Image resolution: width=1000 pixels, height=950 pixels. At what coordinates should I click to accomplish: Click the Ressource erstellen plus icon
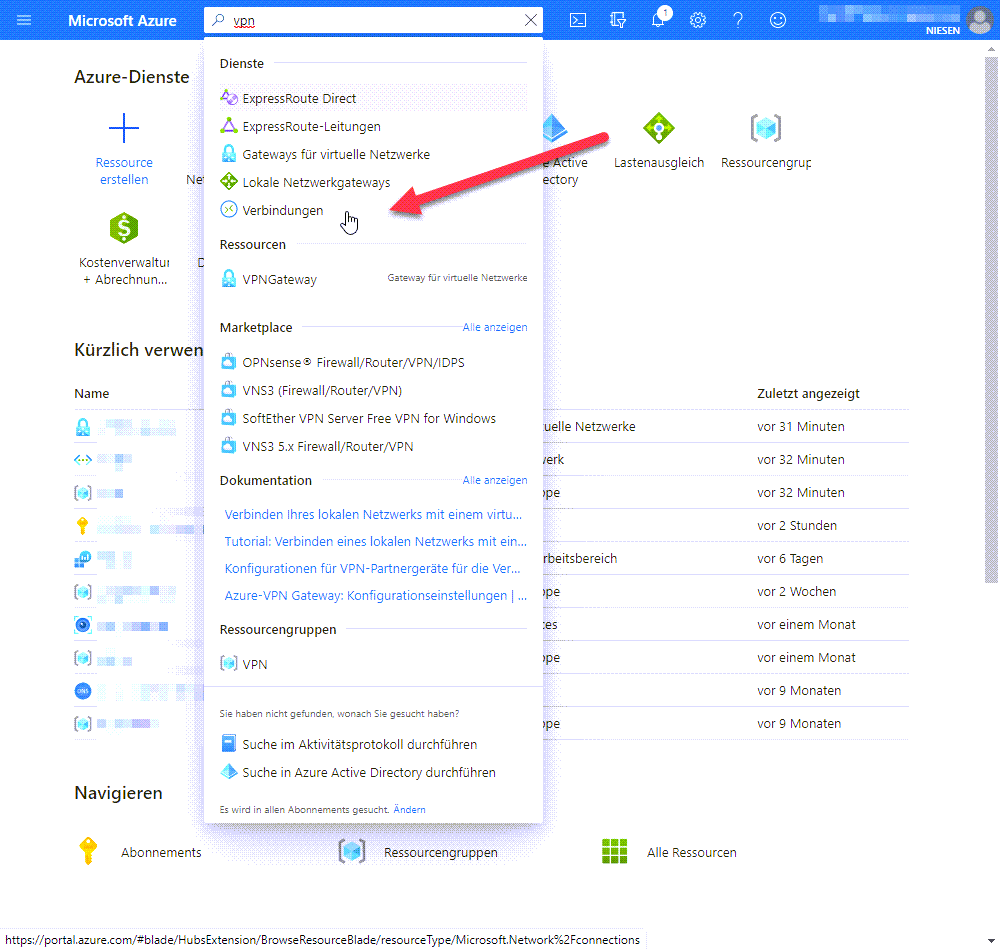pyautogui.click(x=124, y=128)
